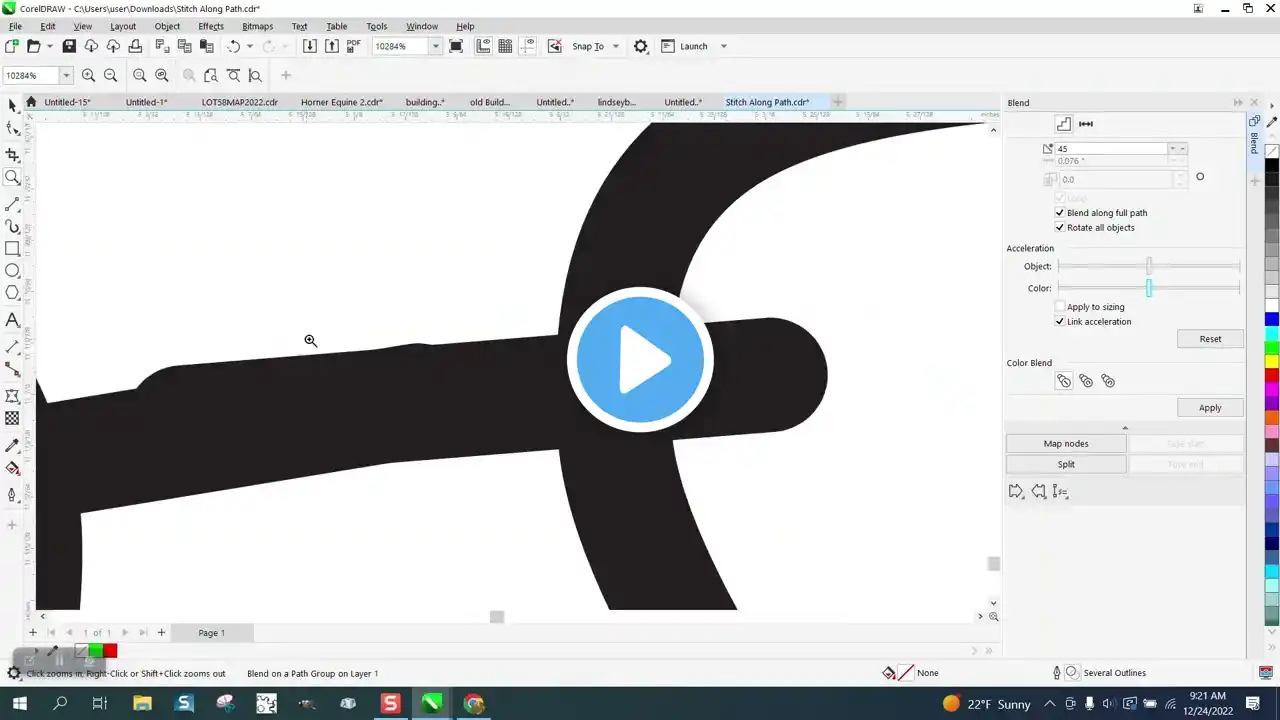Open the zoom levels dropdown in zoom toolbar
Image resolution: width=1280 pixels, height=720 pixels.
[66, 75]
